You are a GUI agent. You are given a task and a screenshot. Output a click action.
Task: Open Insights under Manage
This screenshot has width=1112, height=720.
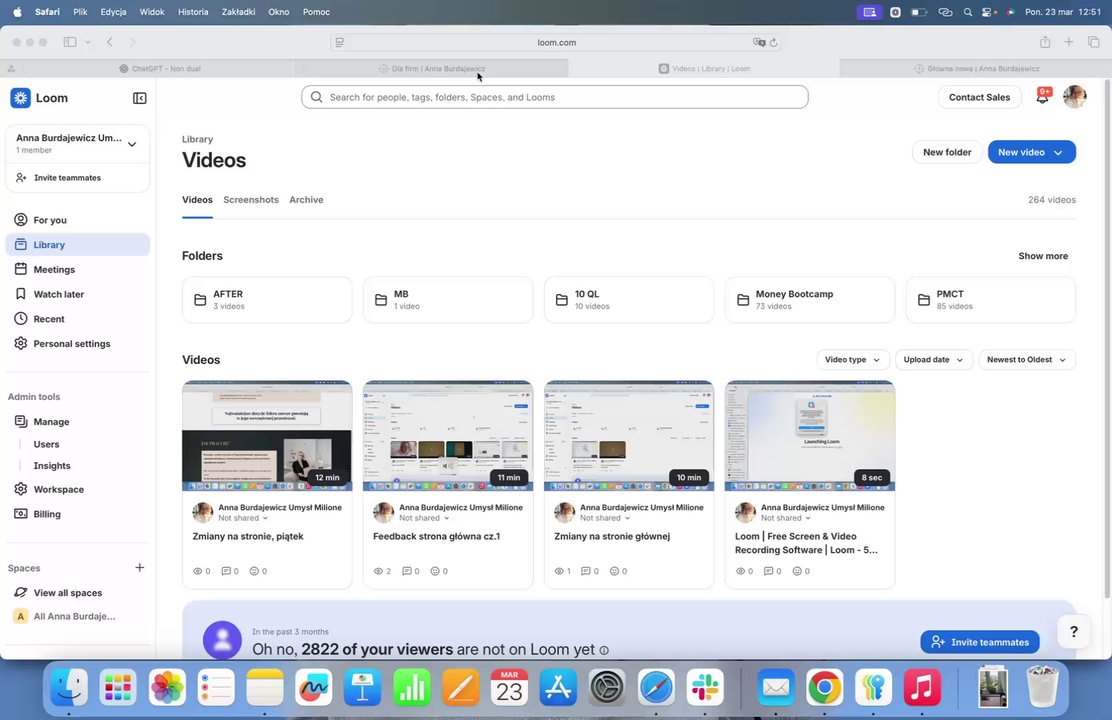tap(52, 466)
